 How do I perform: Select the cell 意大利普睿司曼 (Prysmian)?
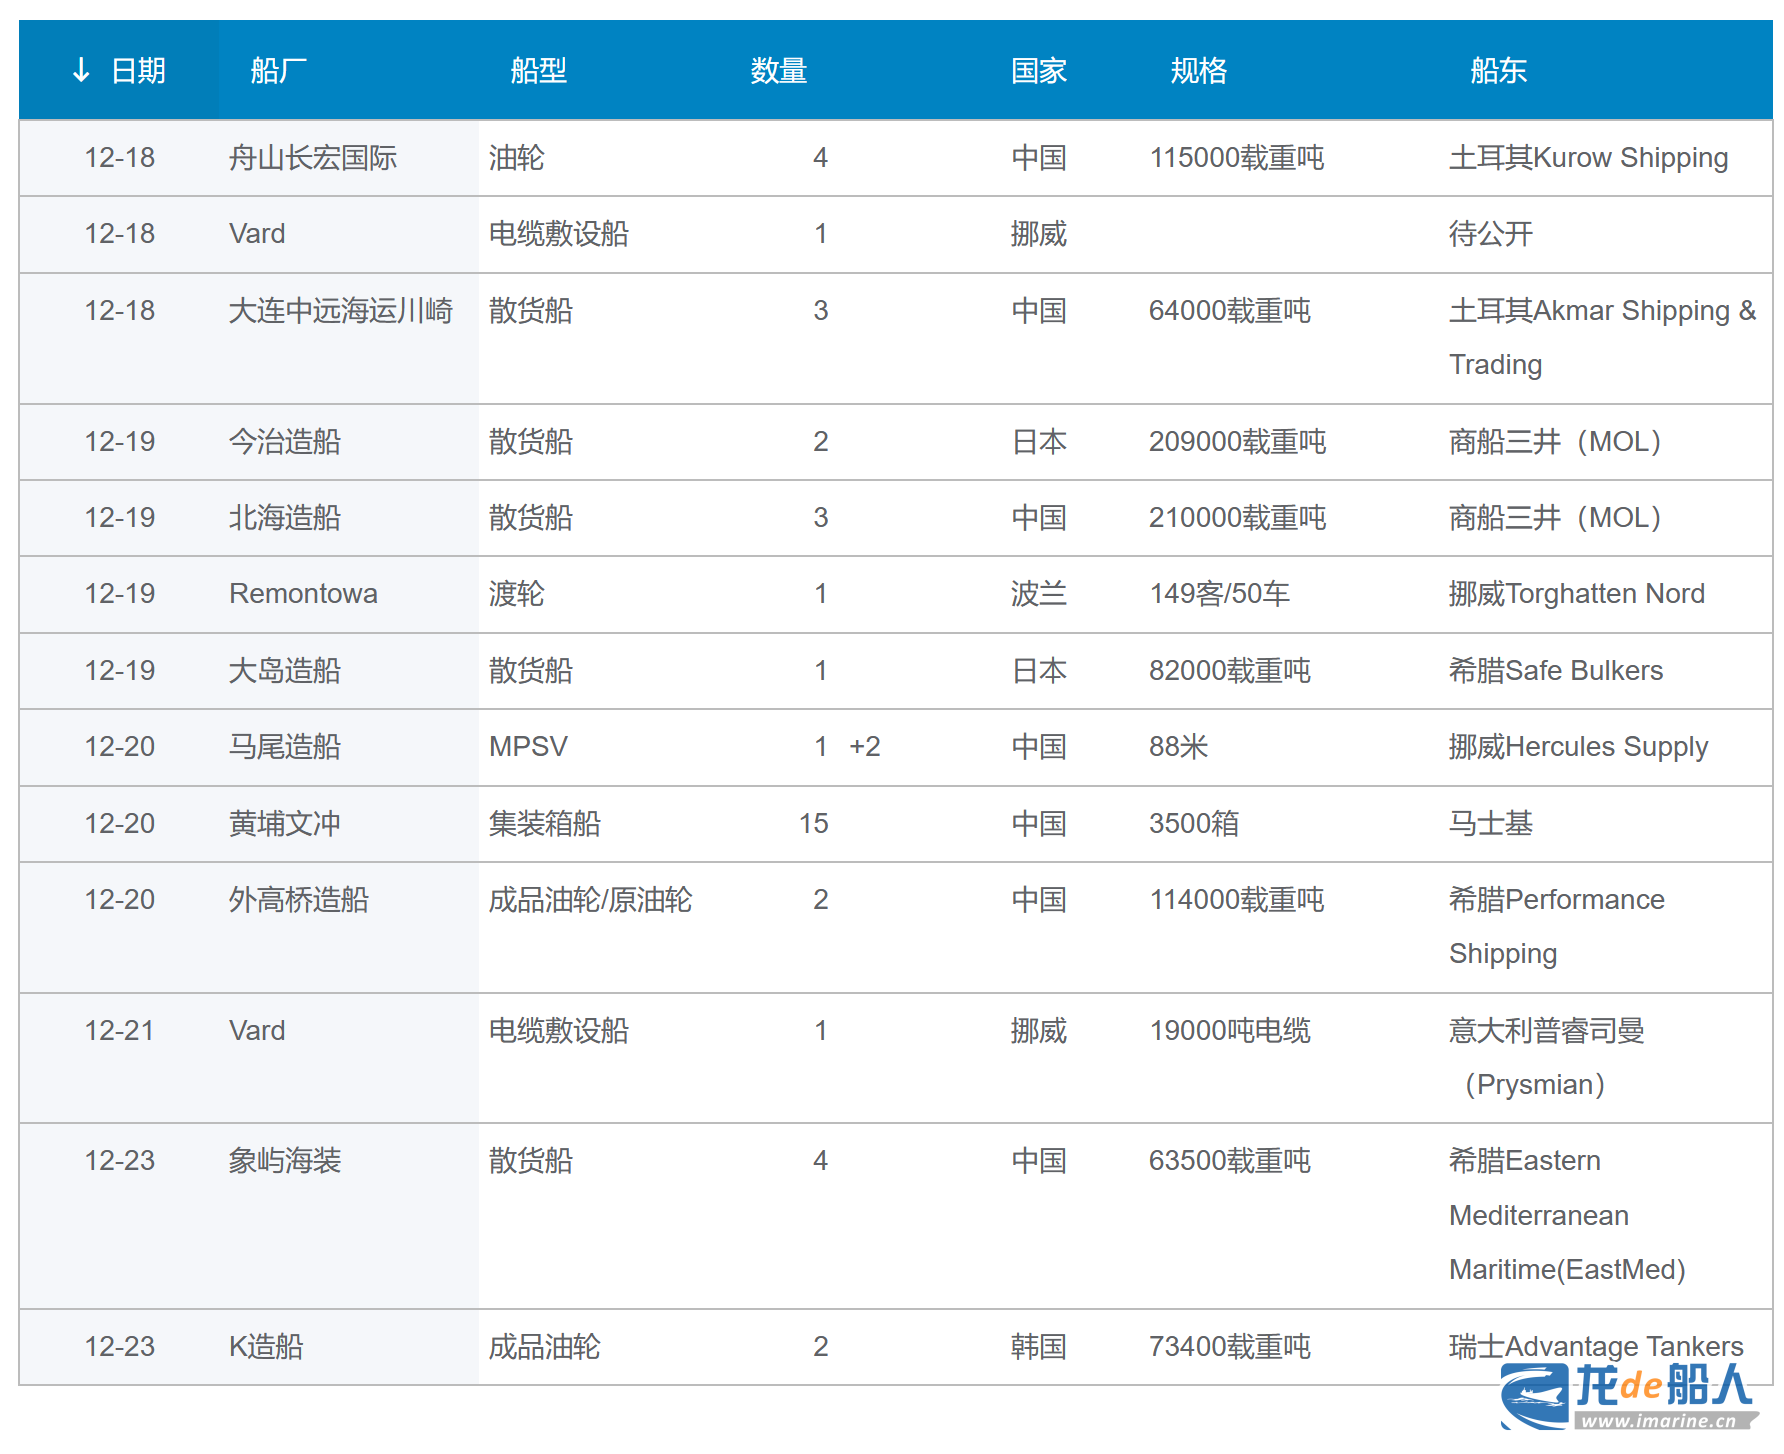coord(1547,1058)
